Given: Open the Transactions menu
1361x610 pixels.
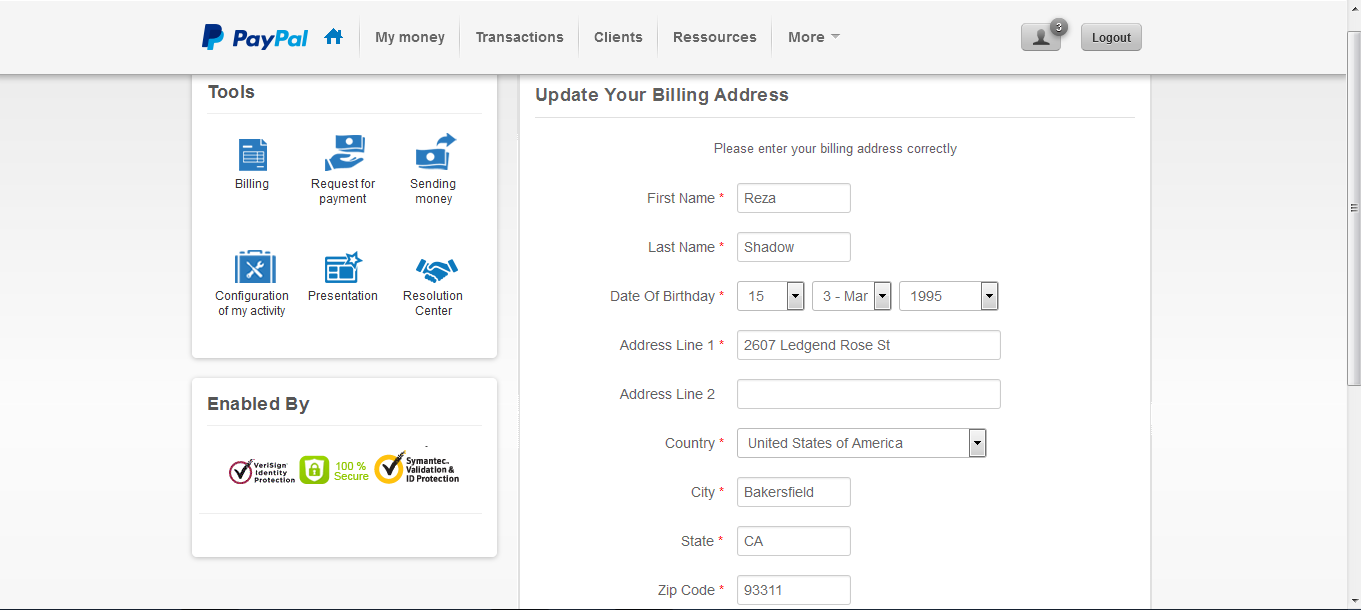Looking at the screenshot, I should pyautogui.click(x=520, y=37).
